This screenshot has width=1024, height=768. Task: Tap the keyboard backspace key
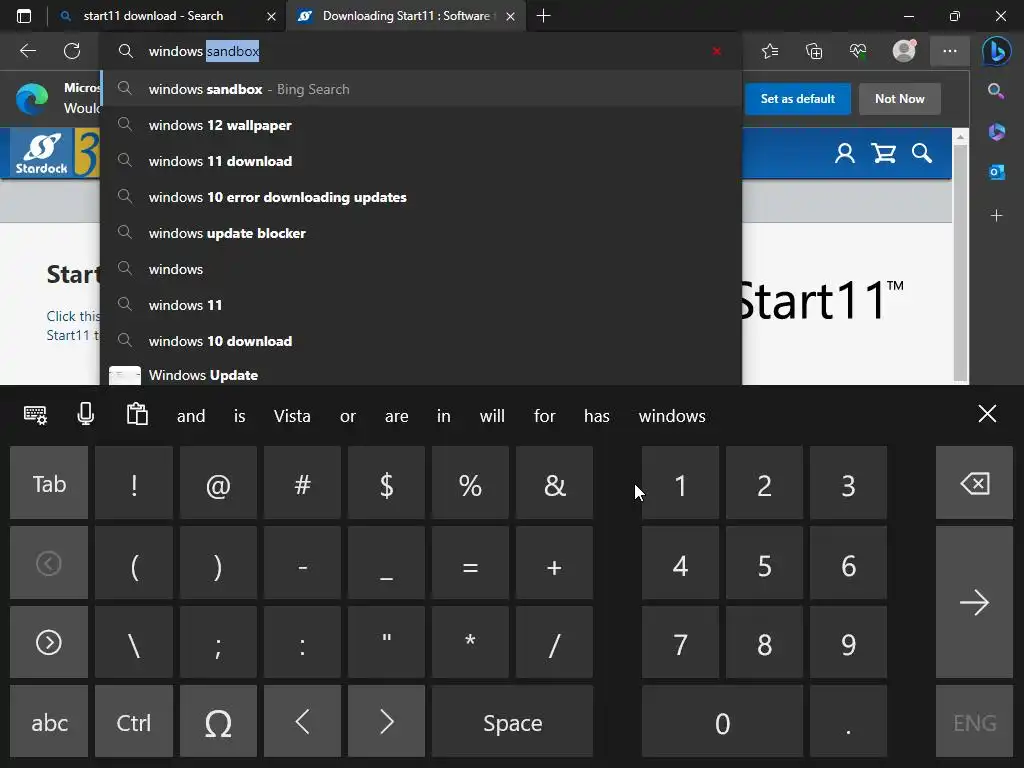(974, 483)
